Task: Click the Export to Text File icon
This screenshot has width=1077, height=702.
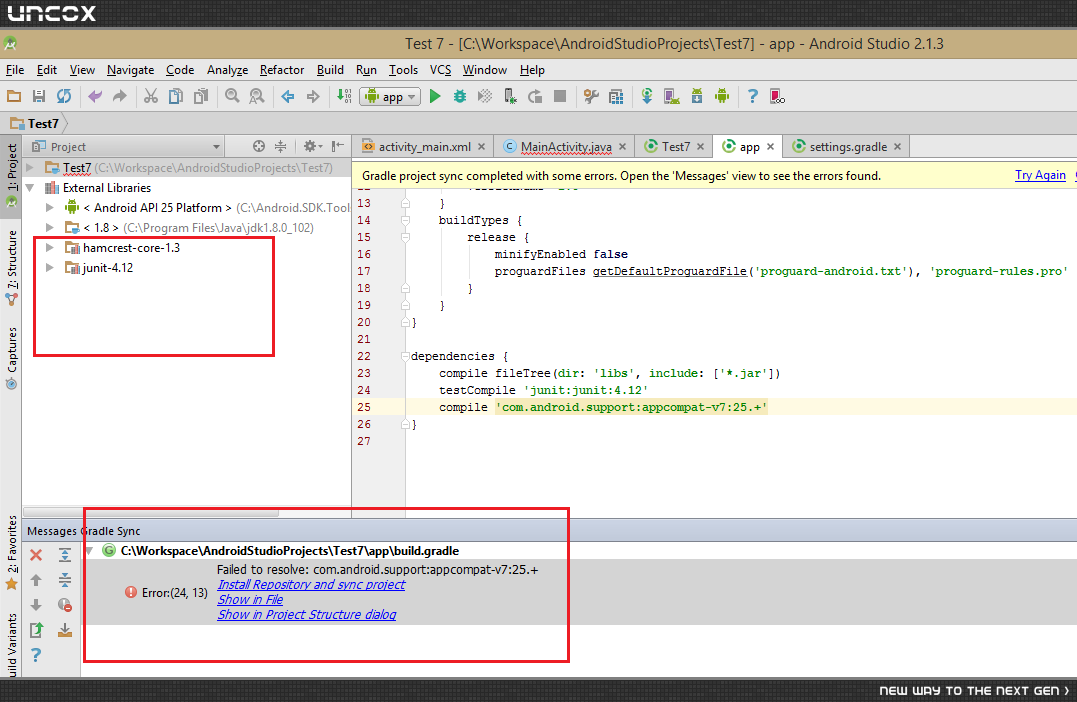Action: pyautogui.click(x=36, y=630)
